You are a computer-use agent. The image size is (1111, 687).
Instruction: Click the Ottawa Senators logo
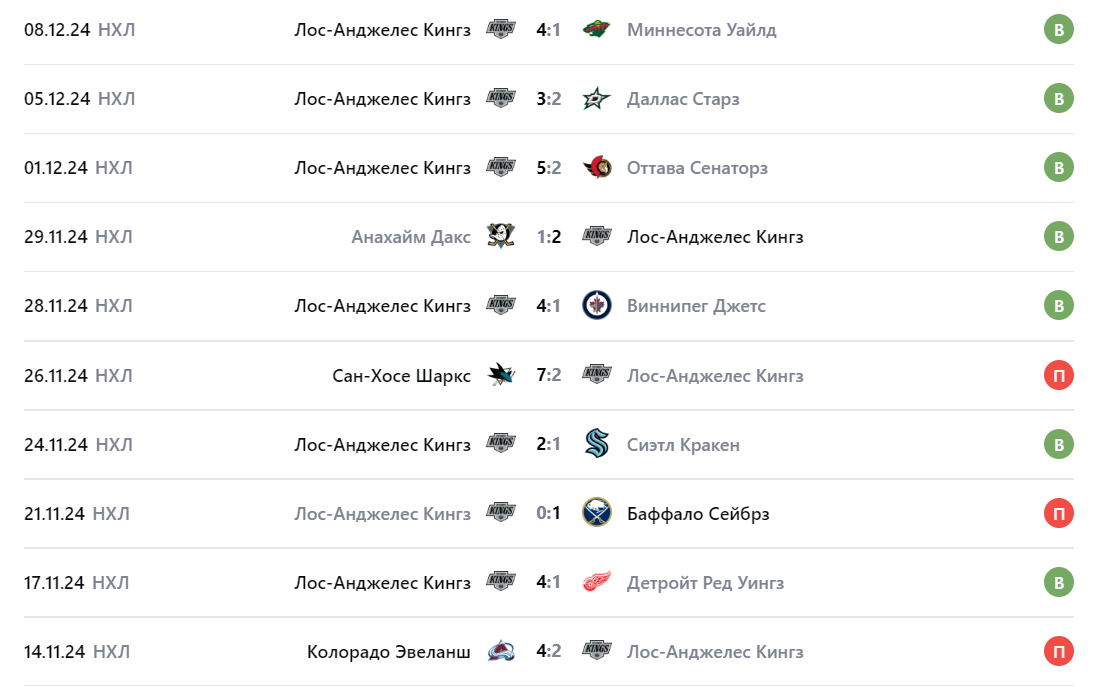tap(596, 167)
